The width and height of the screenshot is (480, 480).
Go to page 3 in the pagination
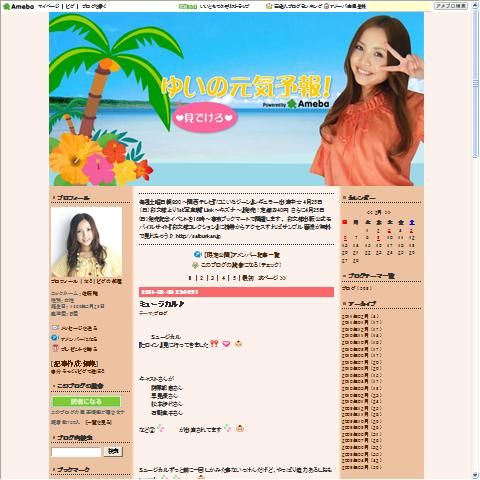pyautogui.click(x=212, y=278)
